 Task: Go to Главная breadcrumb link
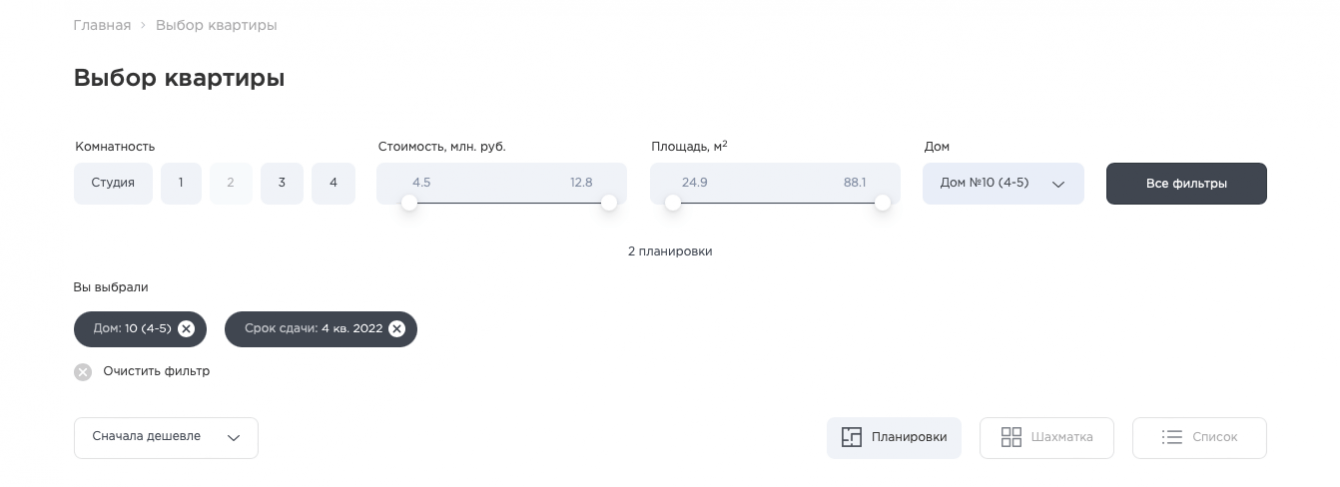click(102, 25)
